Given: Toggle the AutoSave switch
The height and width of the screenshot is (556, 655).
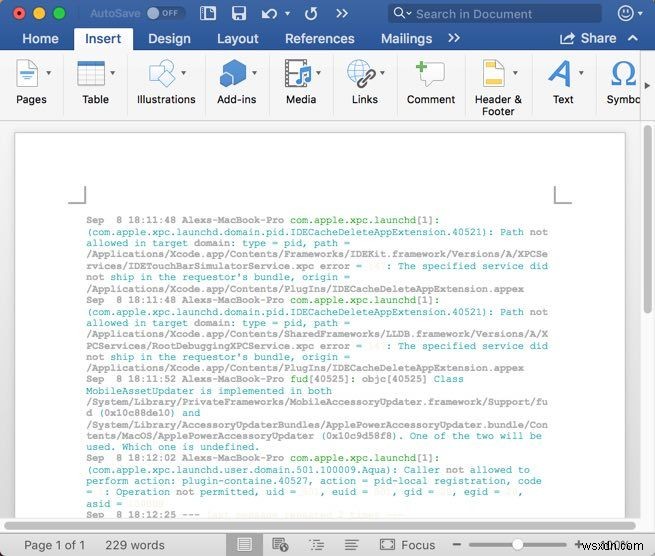Looking at the screenshot, I should tap(164, 13).
